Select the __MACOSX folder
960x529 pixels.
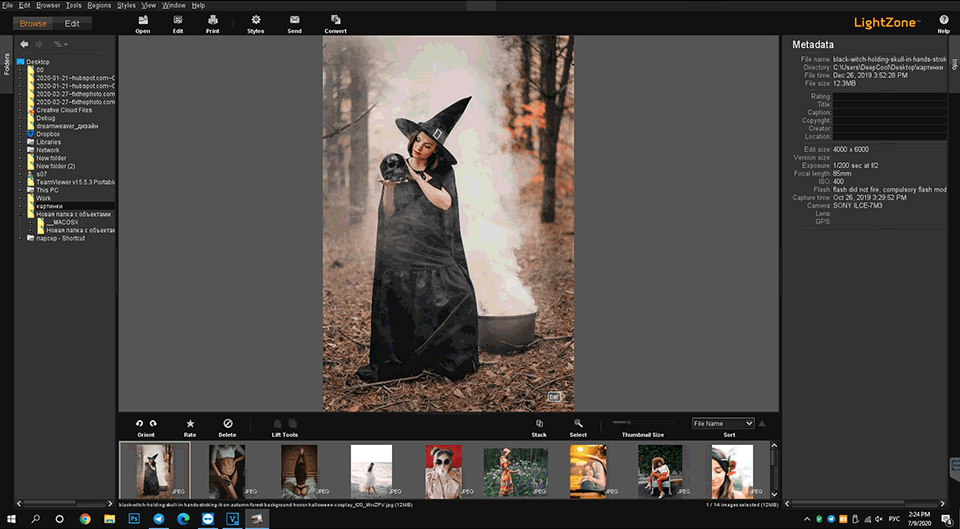click(x=62, y=222)
